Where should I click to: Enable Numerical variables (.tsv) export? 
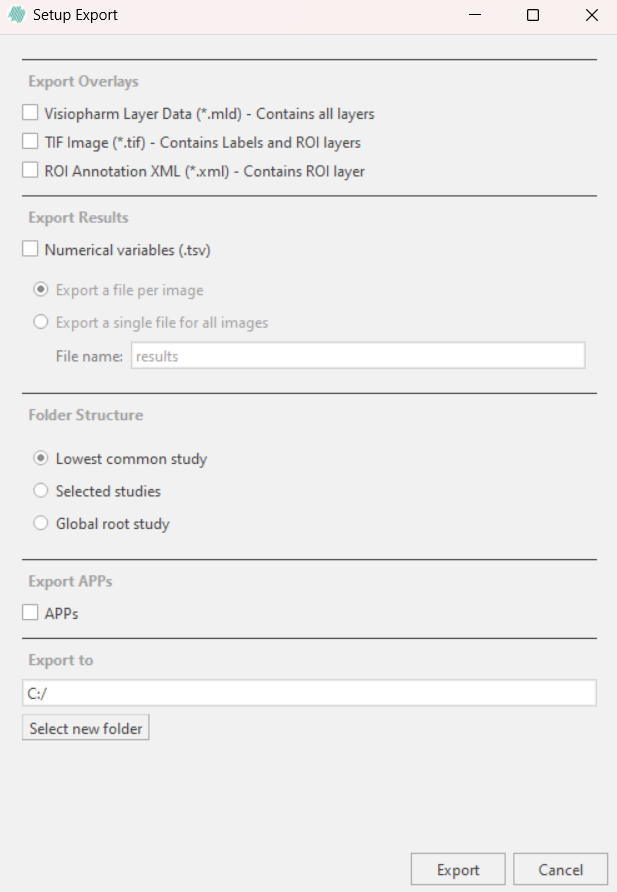[30, 249]
